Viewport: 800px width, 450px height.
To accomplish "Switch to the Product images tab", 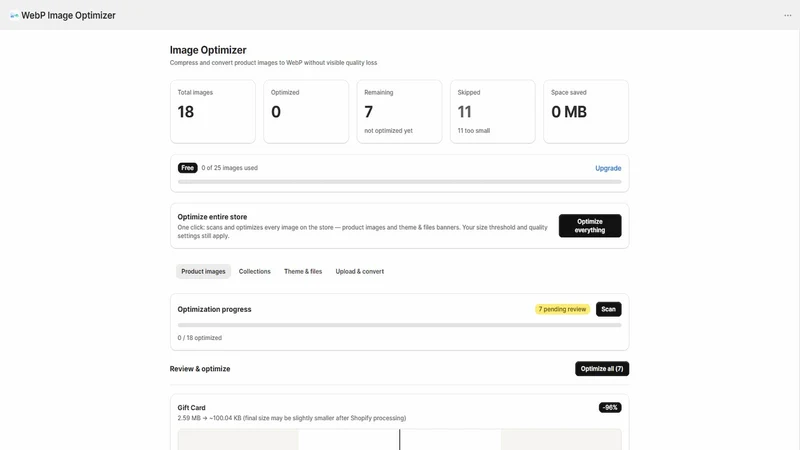I will click(x=203, y=271).
